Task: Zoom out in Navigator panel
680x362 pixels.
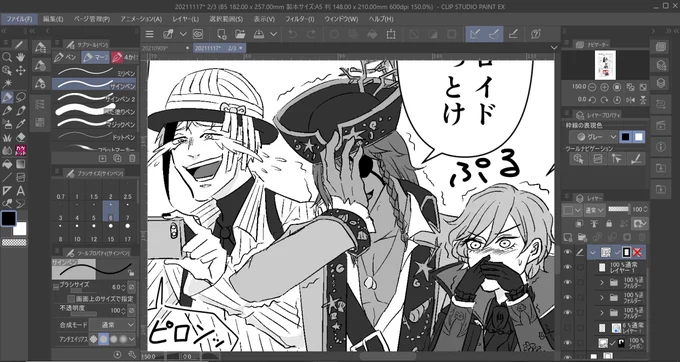Action: pyautogui.click(x=592, y=87)
